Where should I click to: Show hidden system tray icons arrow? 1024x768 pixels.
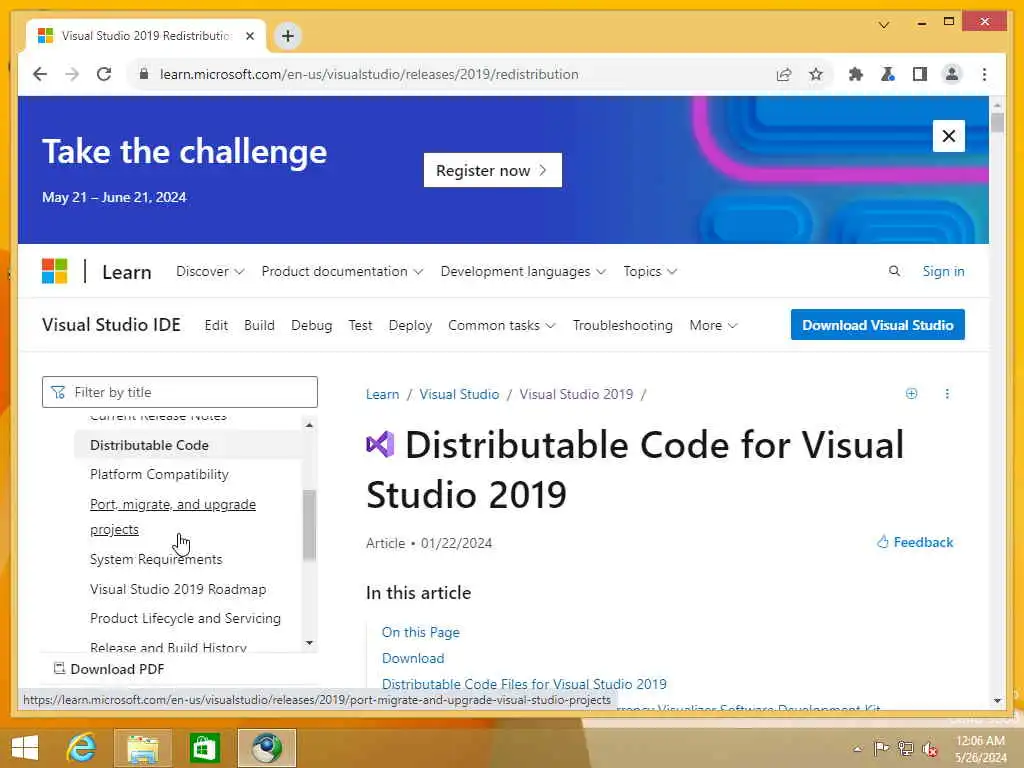coord(857,749)
